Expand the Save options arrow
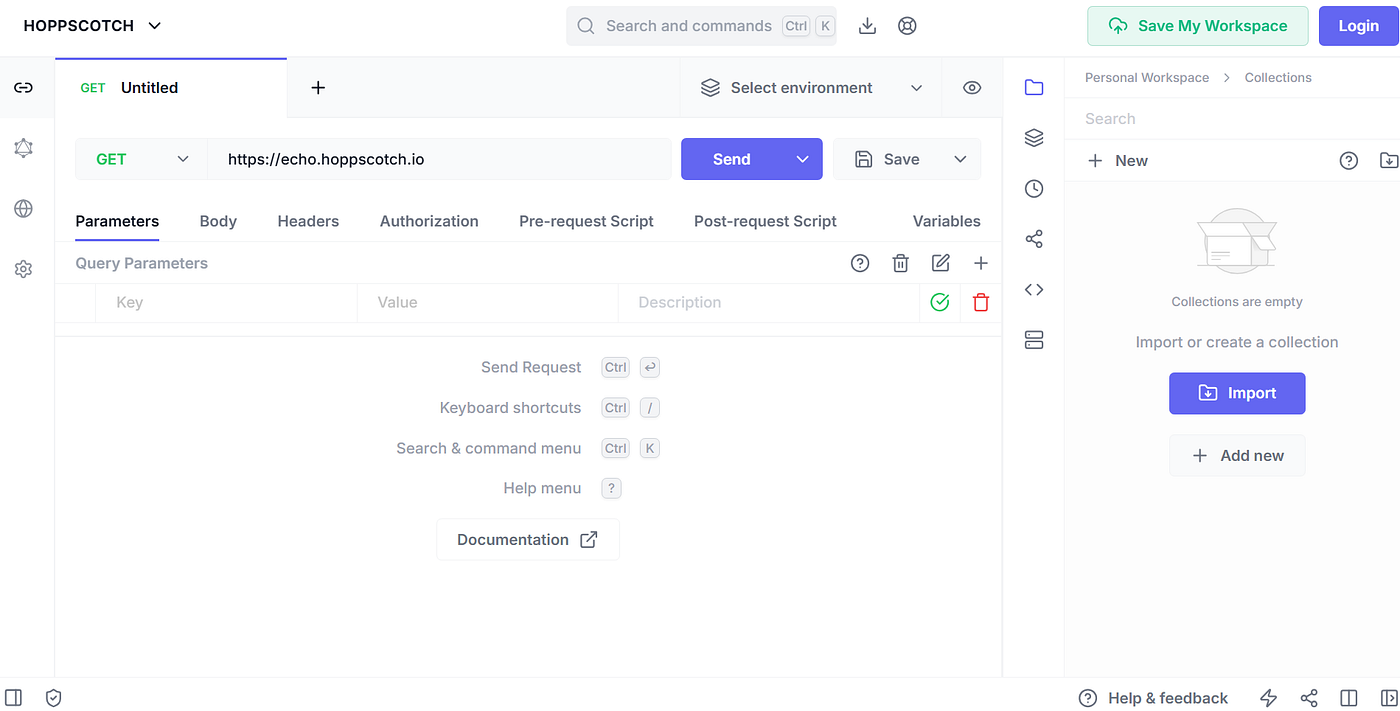 click(x=960, y=159)
